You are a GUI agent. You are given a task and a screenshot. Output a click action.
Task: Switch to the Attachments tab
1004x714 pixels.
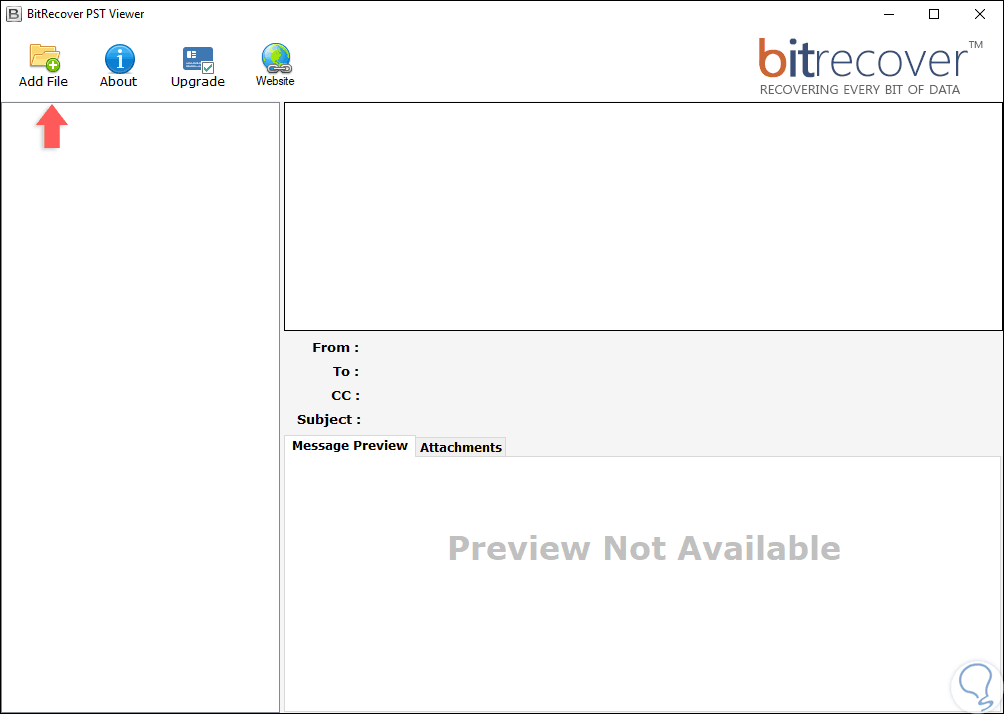click(460, 447)
